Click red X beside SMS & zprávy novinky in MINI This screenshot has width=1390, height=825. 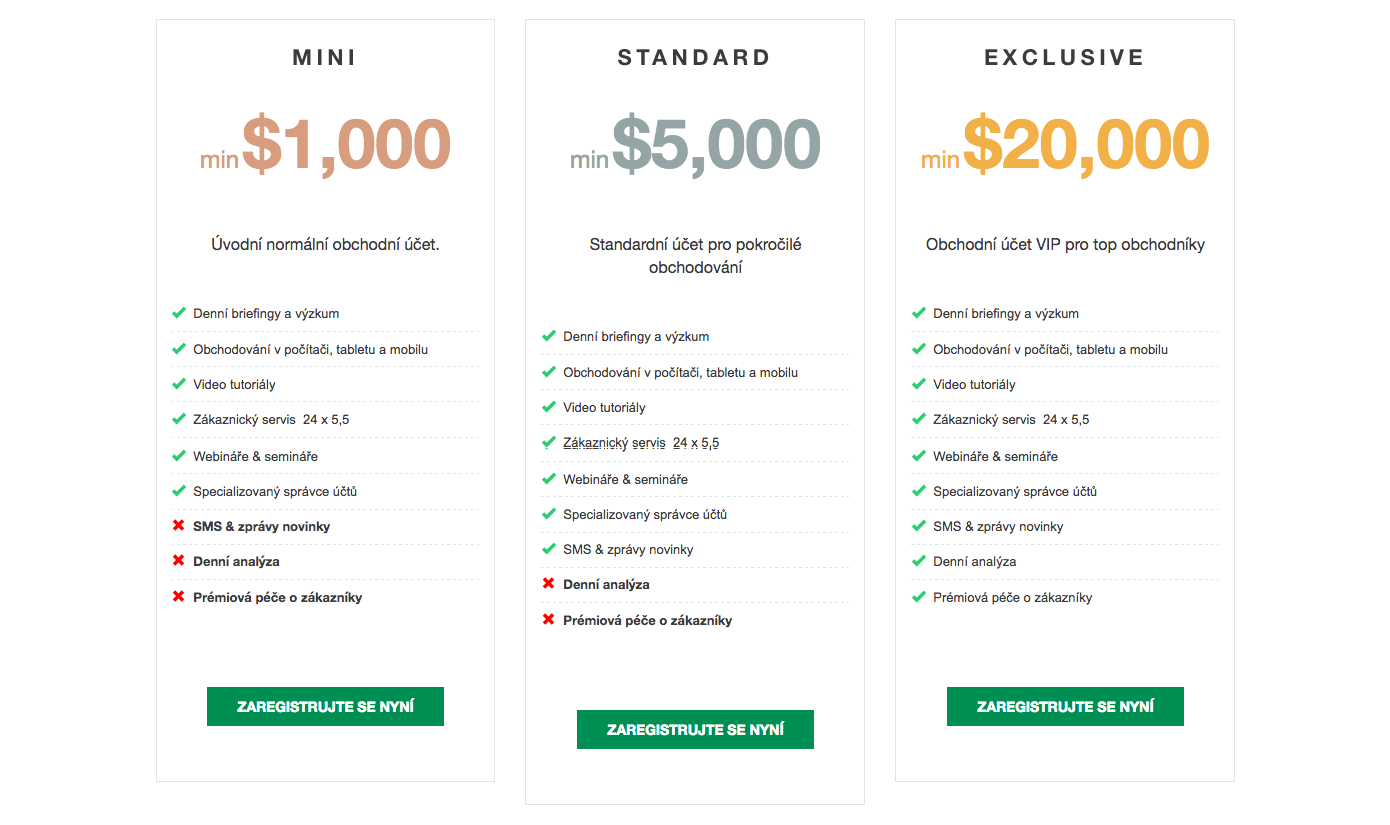pos(179,526)
